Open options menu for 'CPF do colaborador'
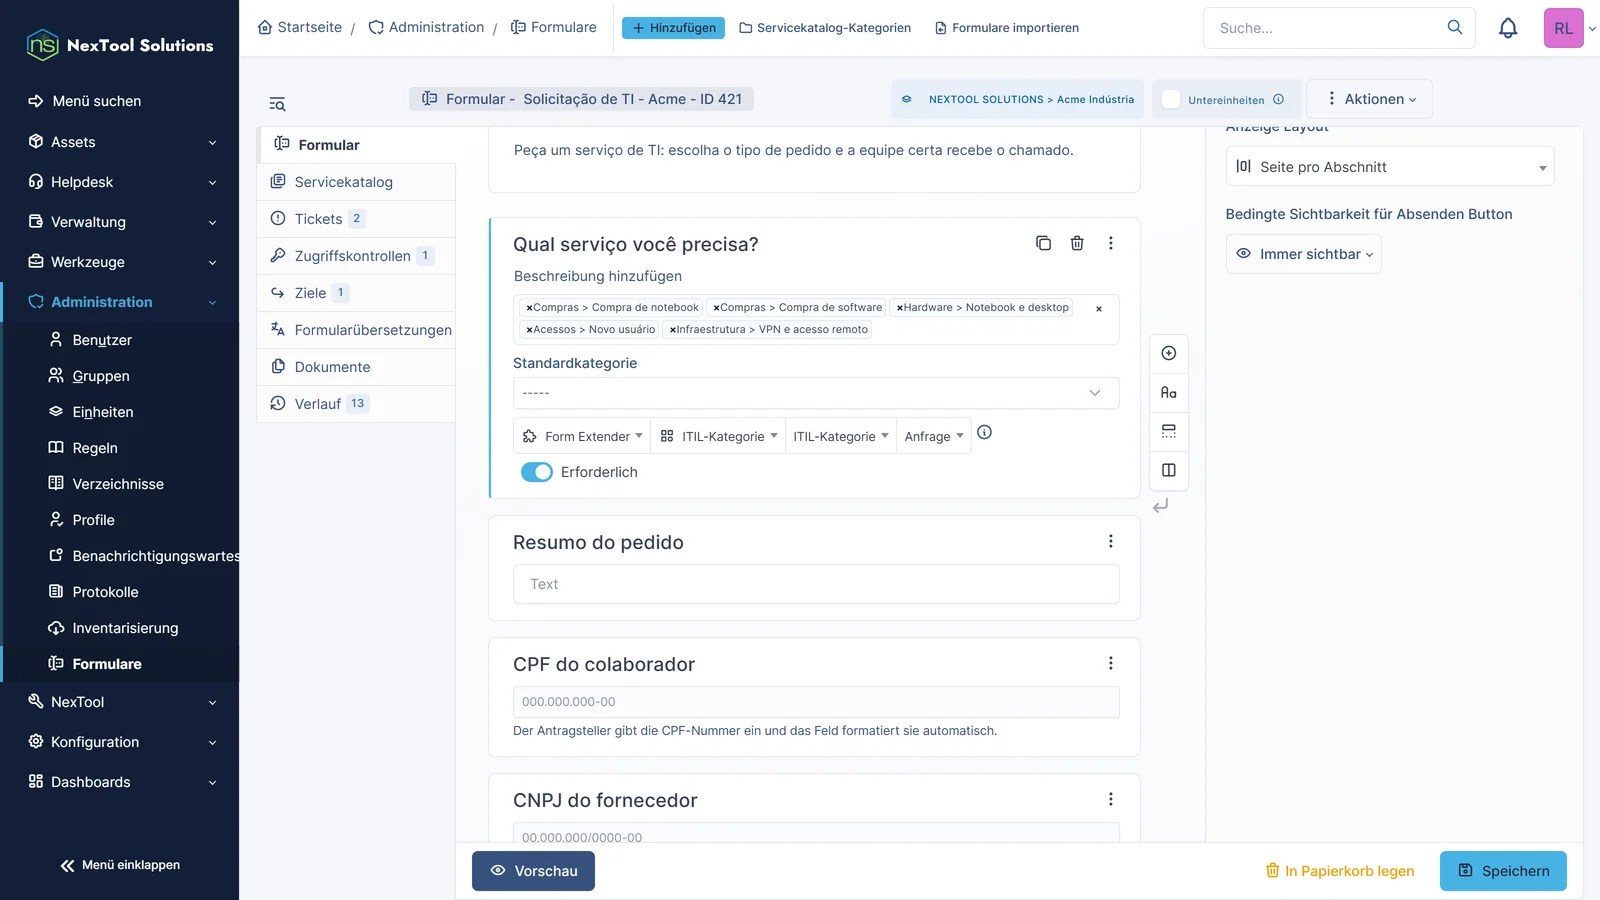The width and height of the screenshot is (1600, 900). (x=1110, y=663)
